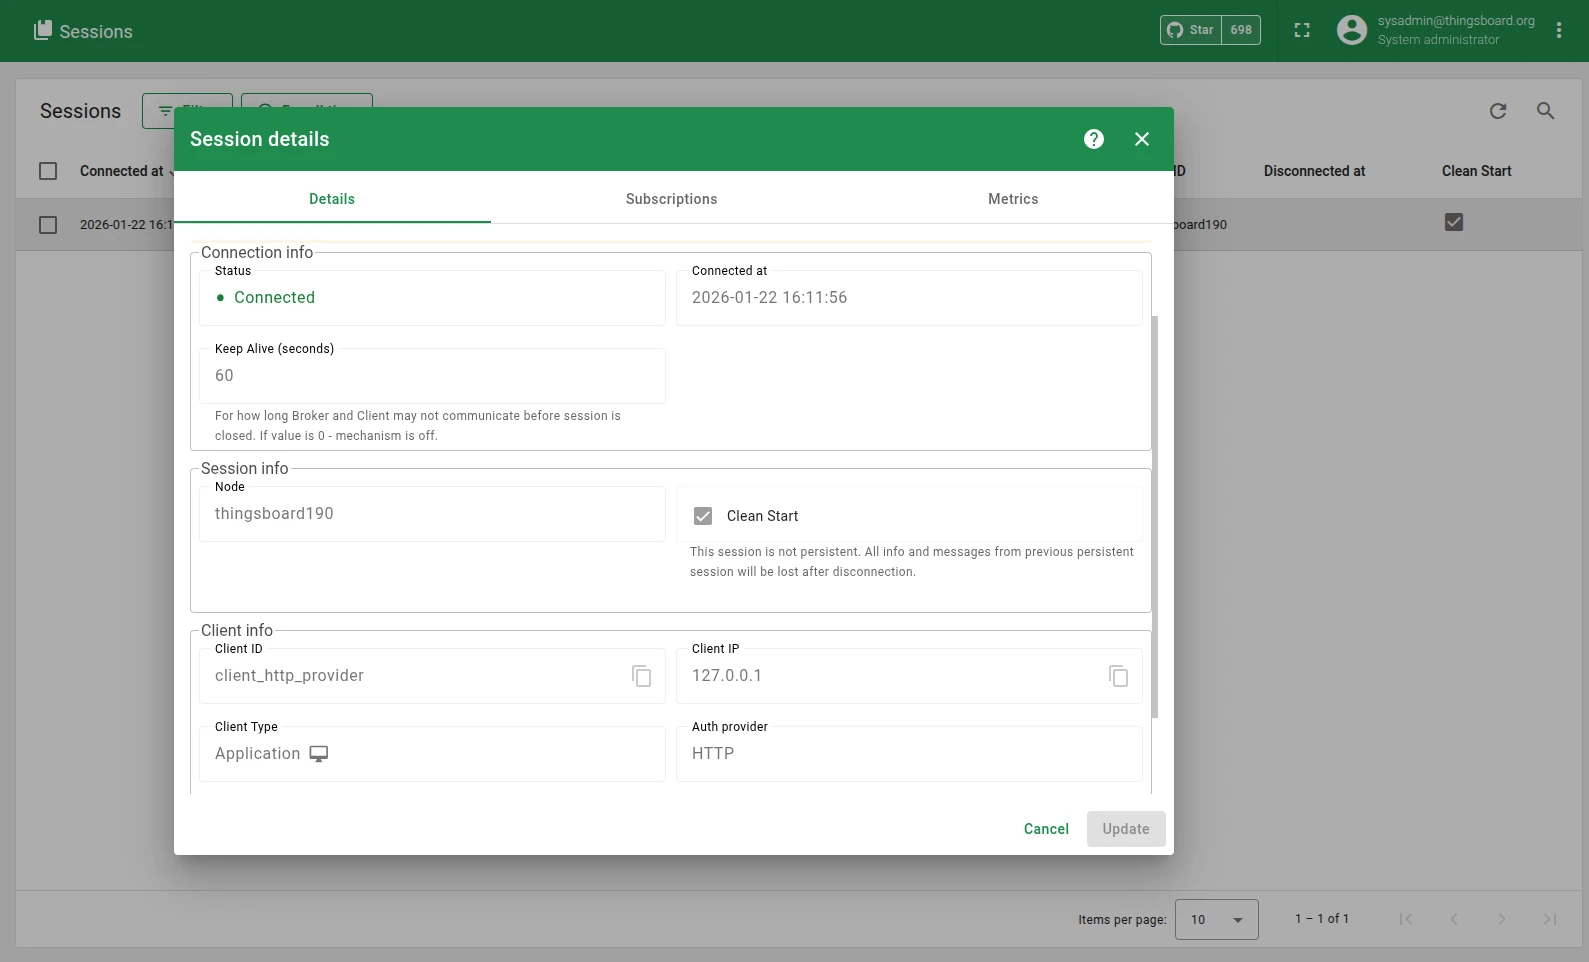The image size is (1589, 962).
Task: Click the Auth provider HTTP field
Action: (909, 754)
